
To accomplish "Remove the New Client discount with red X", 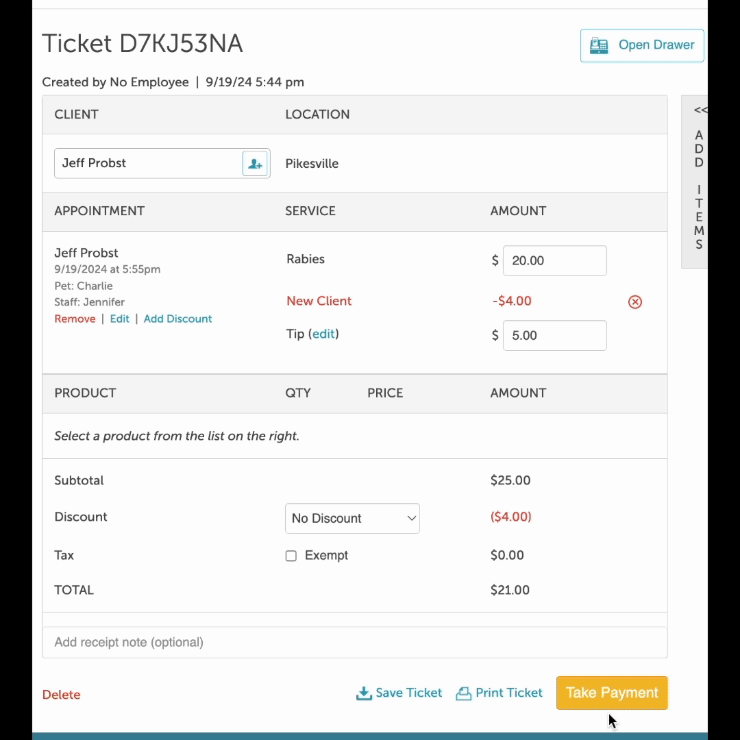I will (635, 302).
